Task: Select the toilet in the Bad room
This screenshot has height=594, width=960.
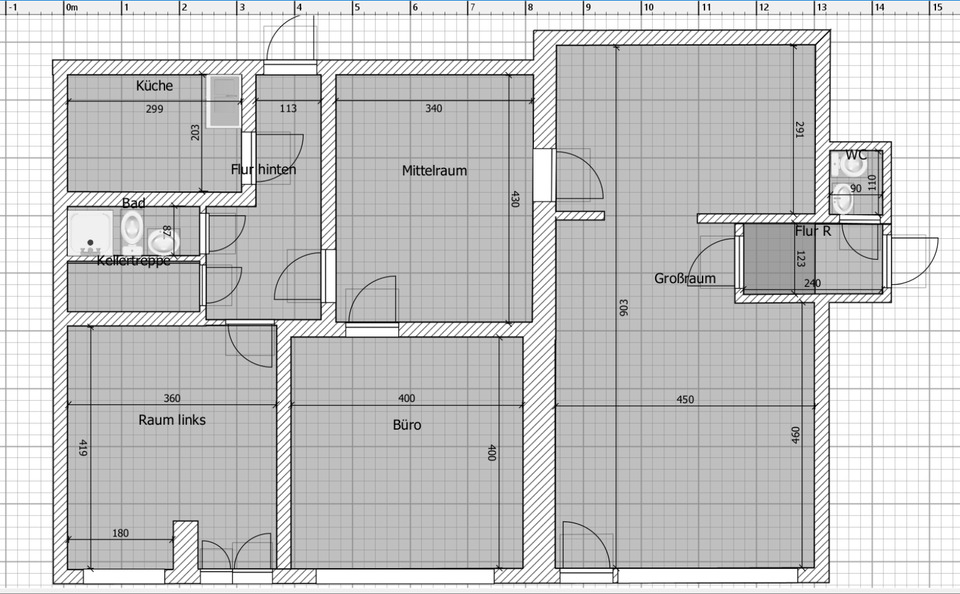Action: click(x=132, y=231)
